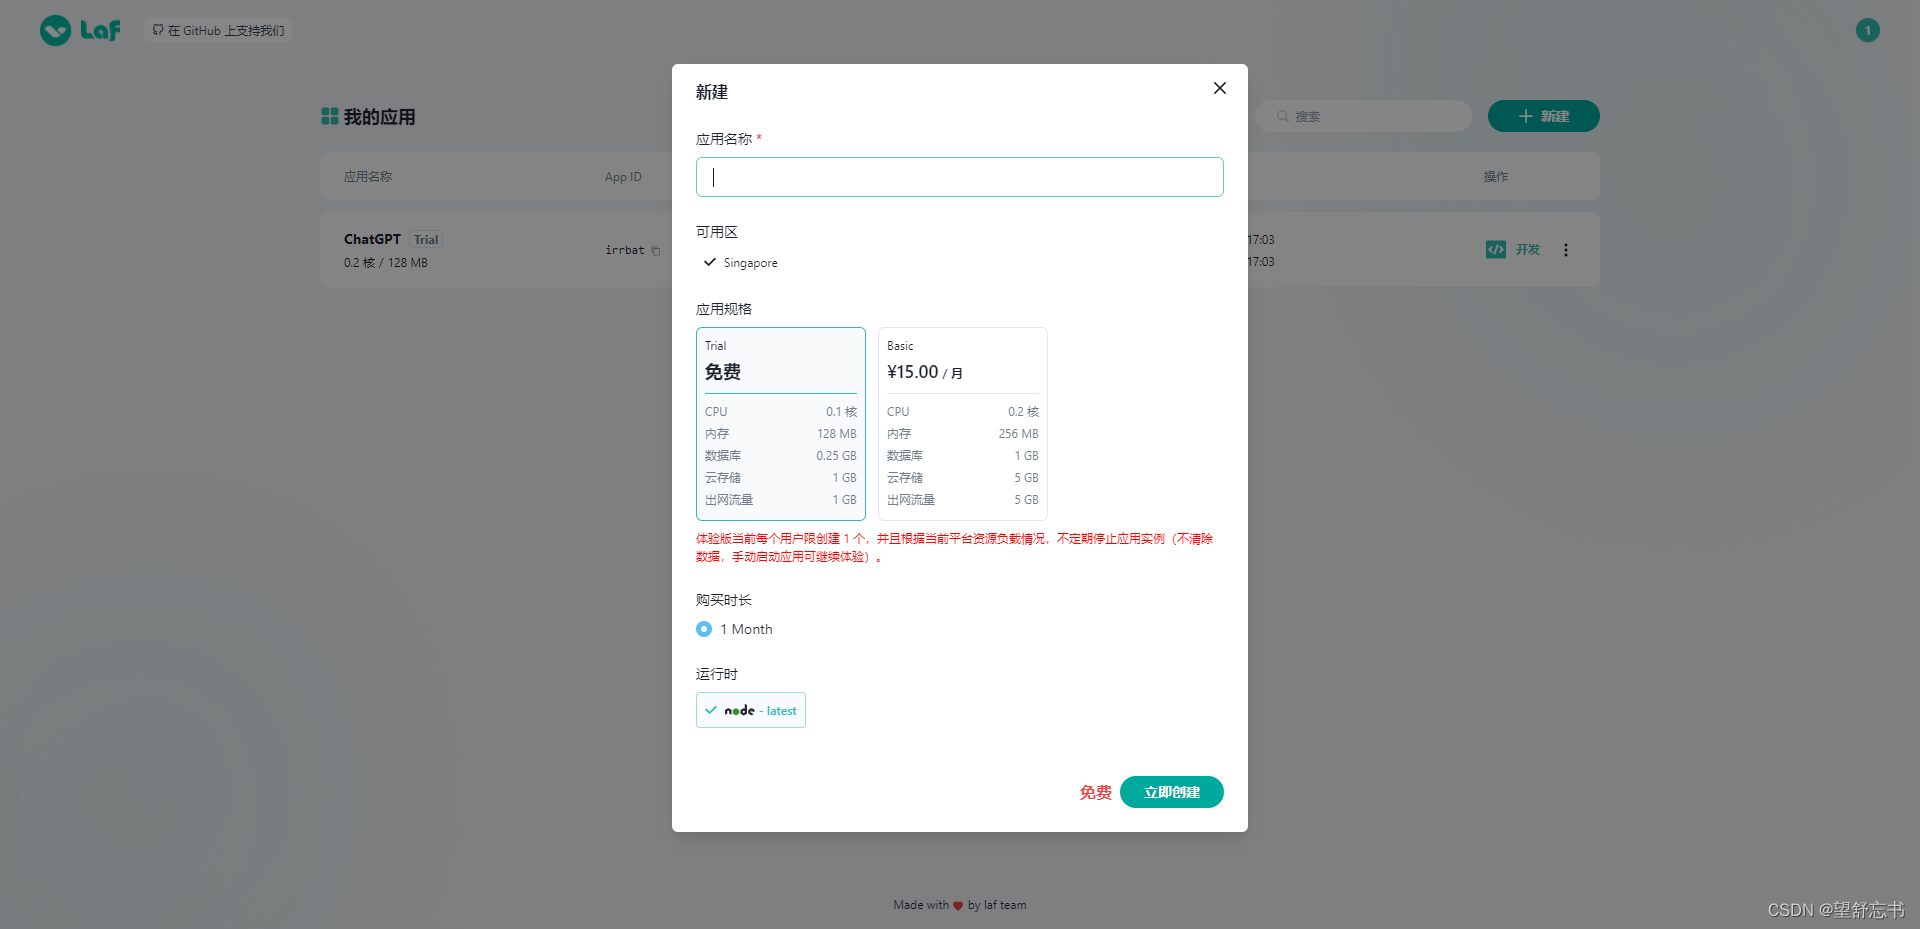Click the 我的应用 grid icon
1920x929 pixels.
(x=329, y=117)
